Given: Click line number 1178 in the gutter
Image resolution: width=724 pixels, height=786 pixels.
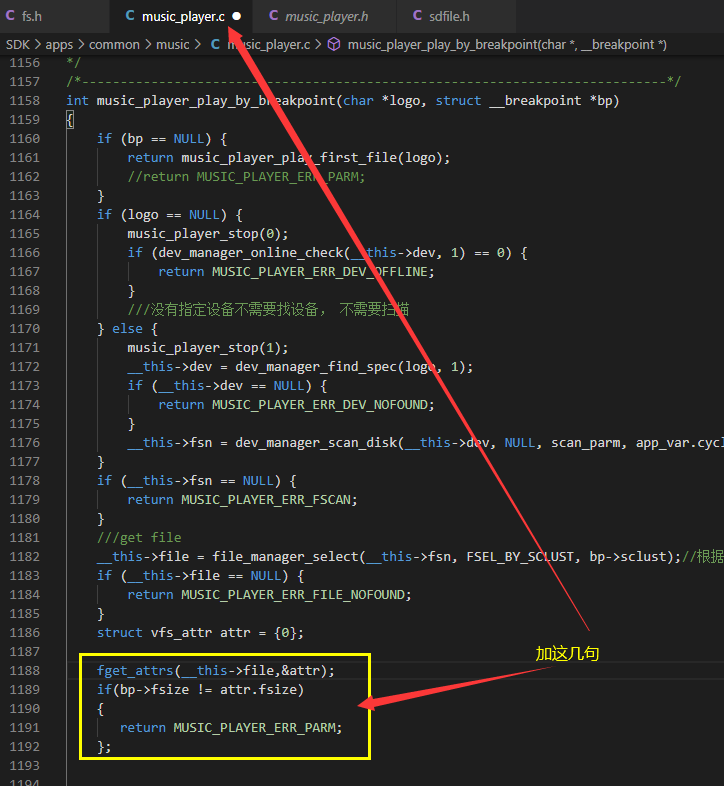Looking at the screenshot, I should coord(25,481).
